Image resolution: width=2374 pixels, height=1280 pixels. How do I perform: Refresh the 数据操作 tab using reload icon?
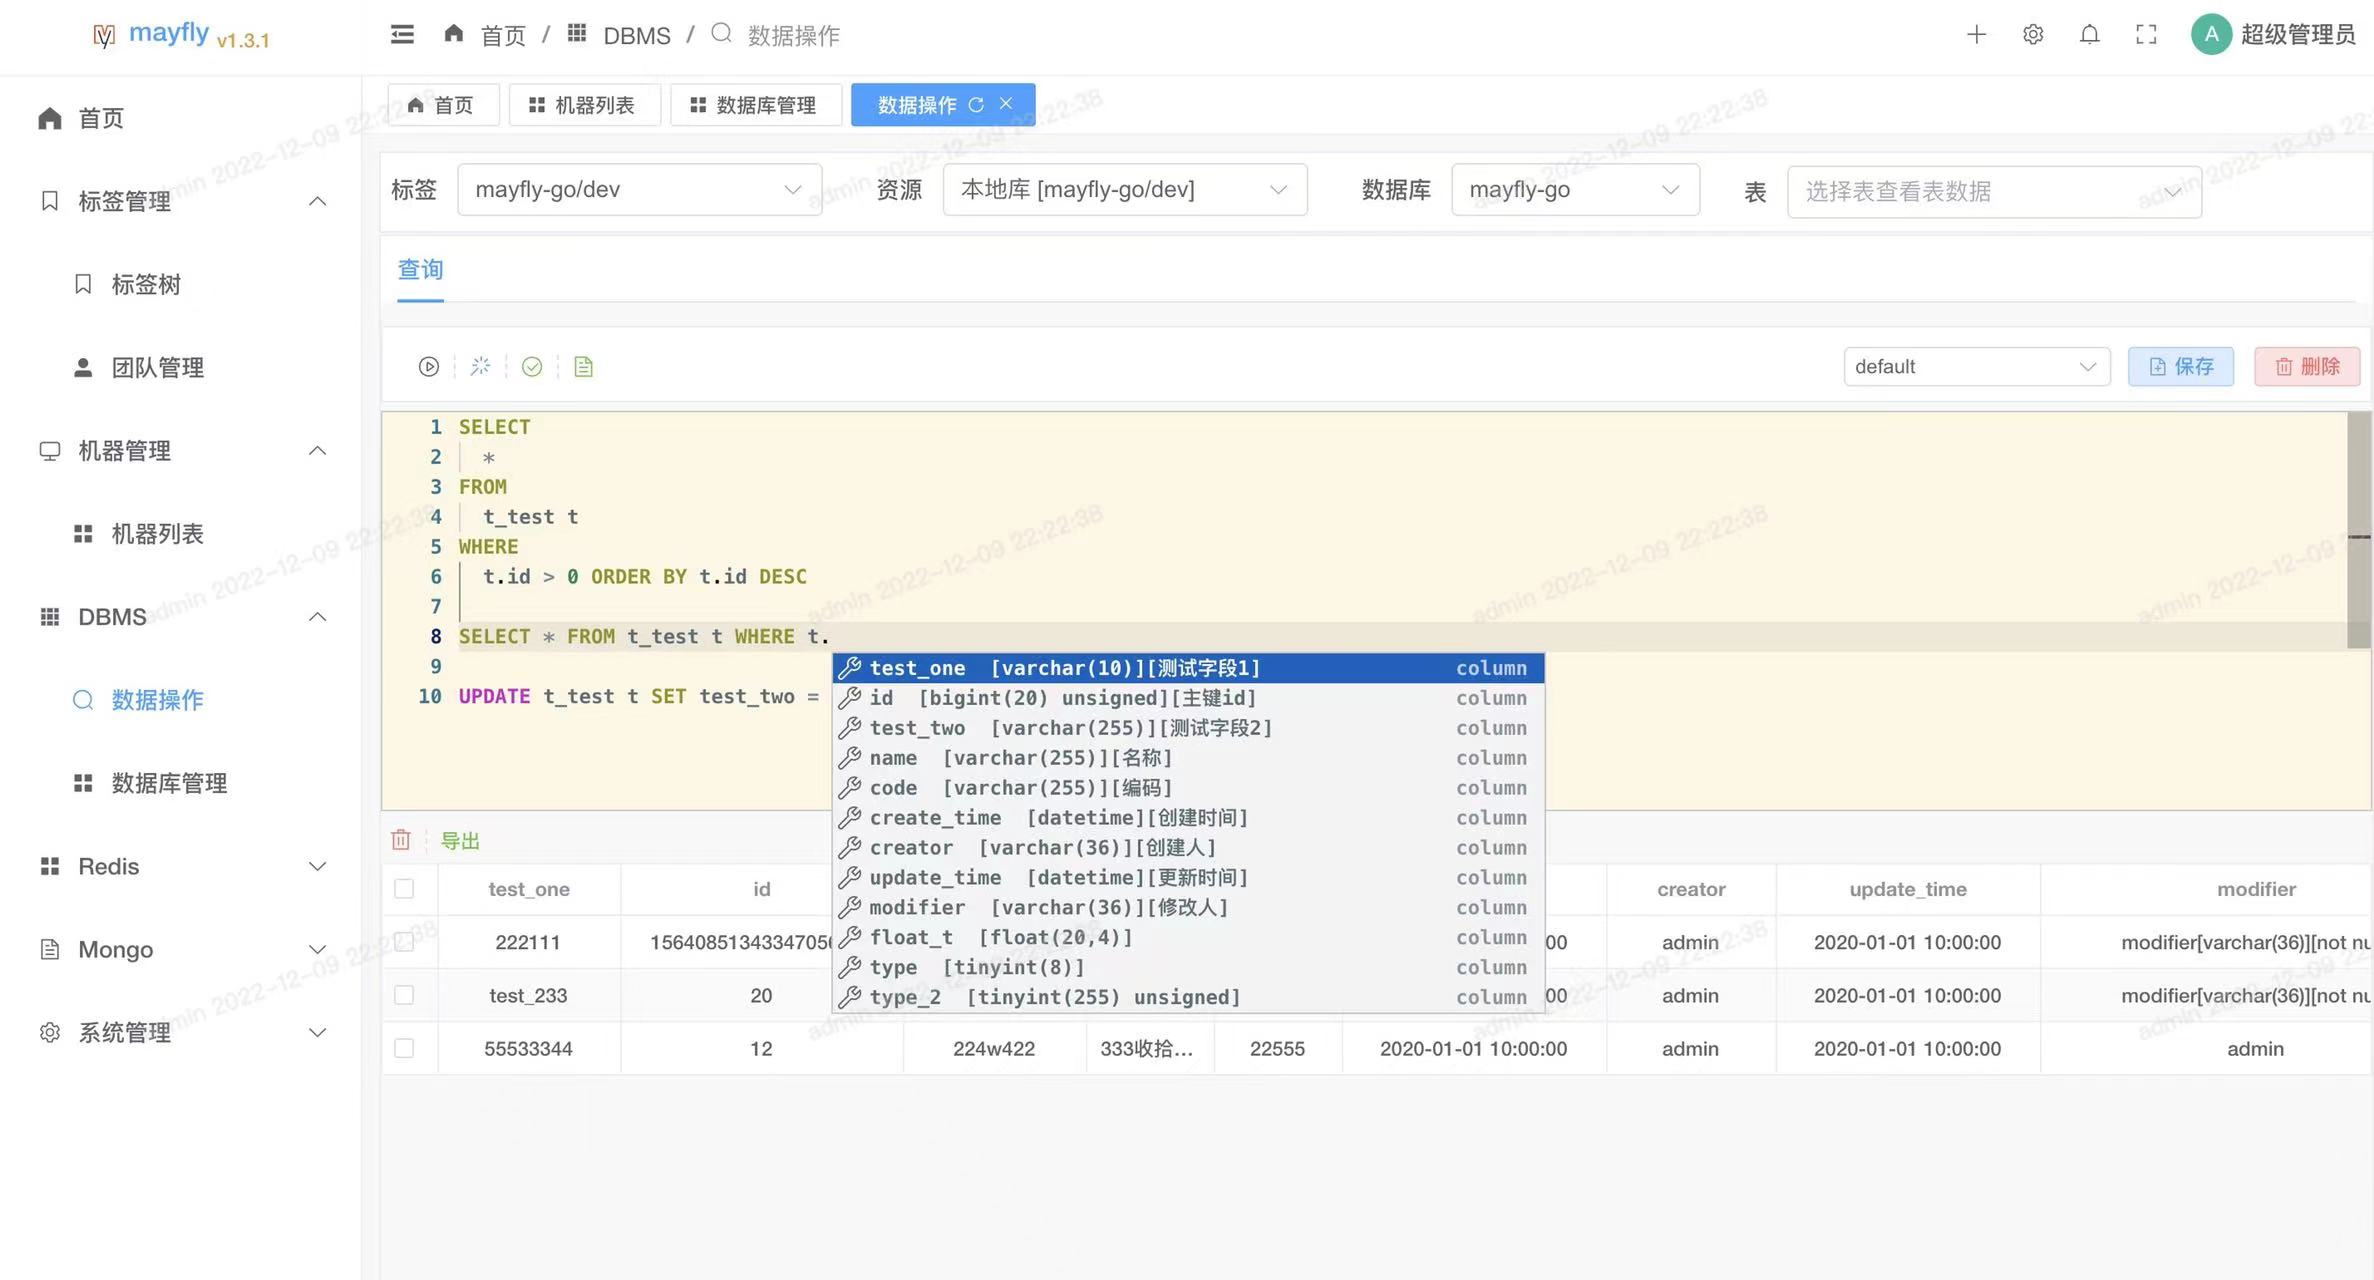pyautogui.click(x=976, y=105)
